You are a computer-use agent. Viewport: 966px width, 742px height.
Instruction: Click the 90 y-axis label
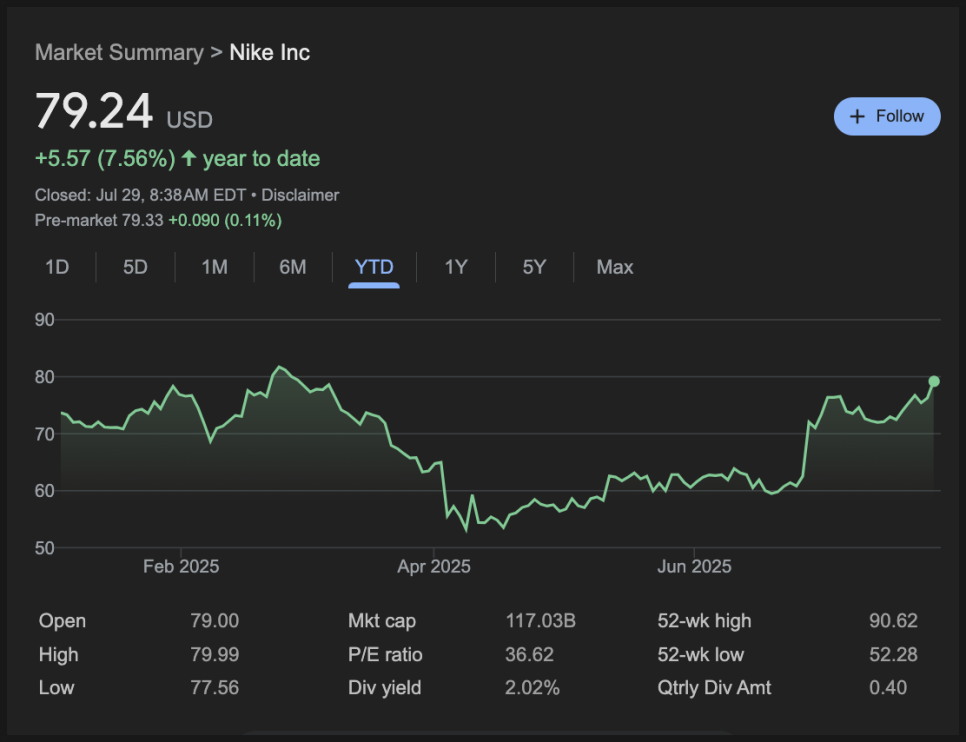point(45,320)
